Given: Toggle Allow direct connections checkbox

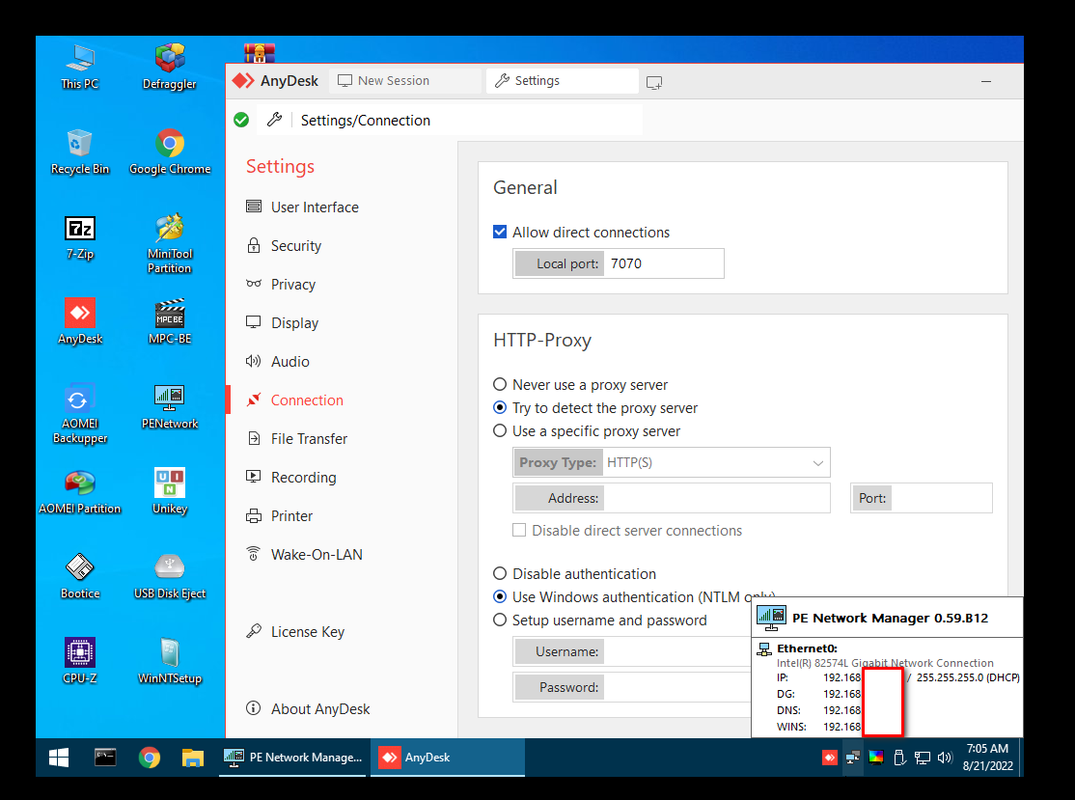Looking at the screenshot, I should [x=500, y=232].
